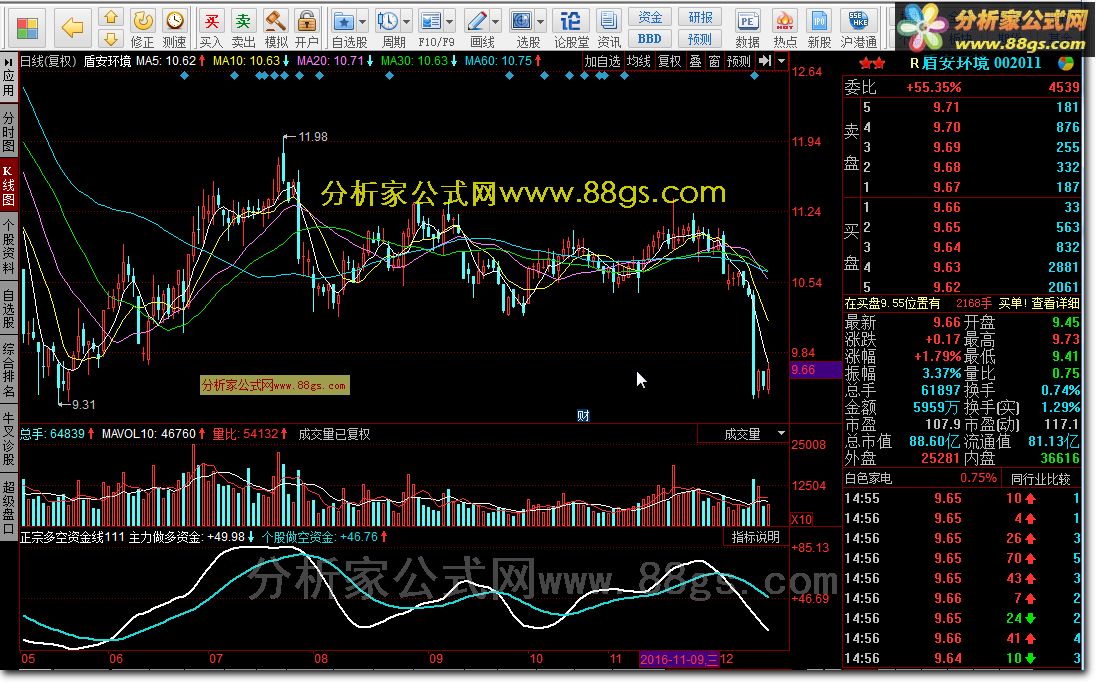Viewport: 1097px width, 683px height.
Task: Open the F10/F9 info icon
Action: pyautogui.click(x=431, y=21)
